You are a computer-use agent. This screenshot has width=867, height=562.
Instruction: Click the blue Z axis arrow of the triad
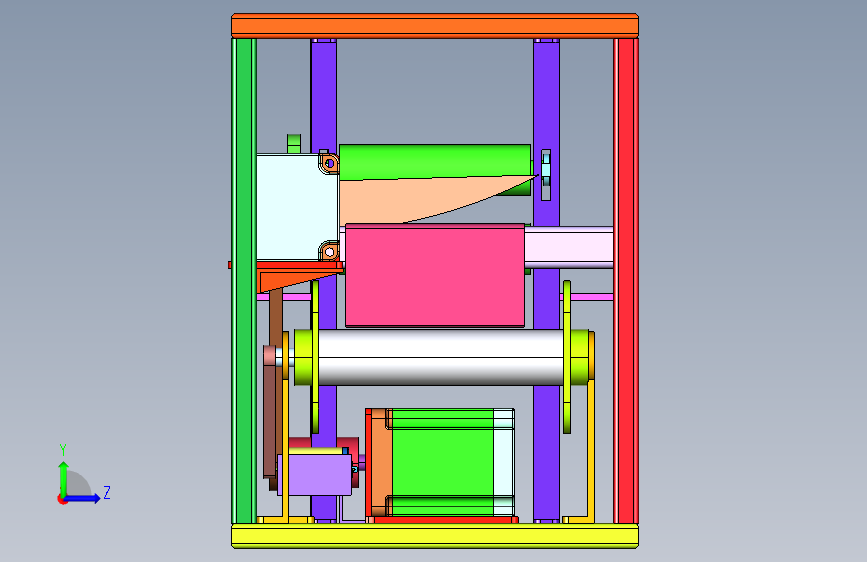point(83,498)
